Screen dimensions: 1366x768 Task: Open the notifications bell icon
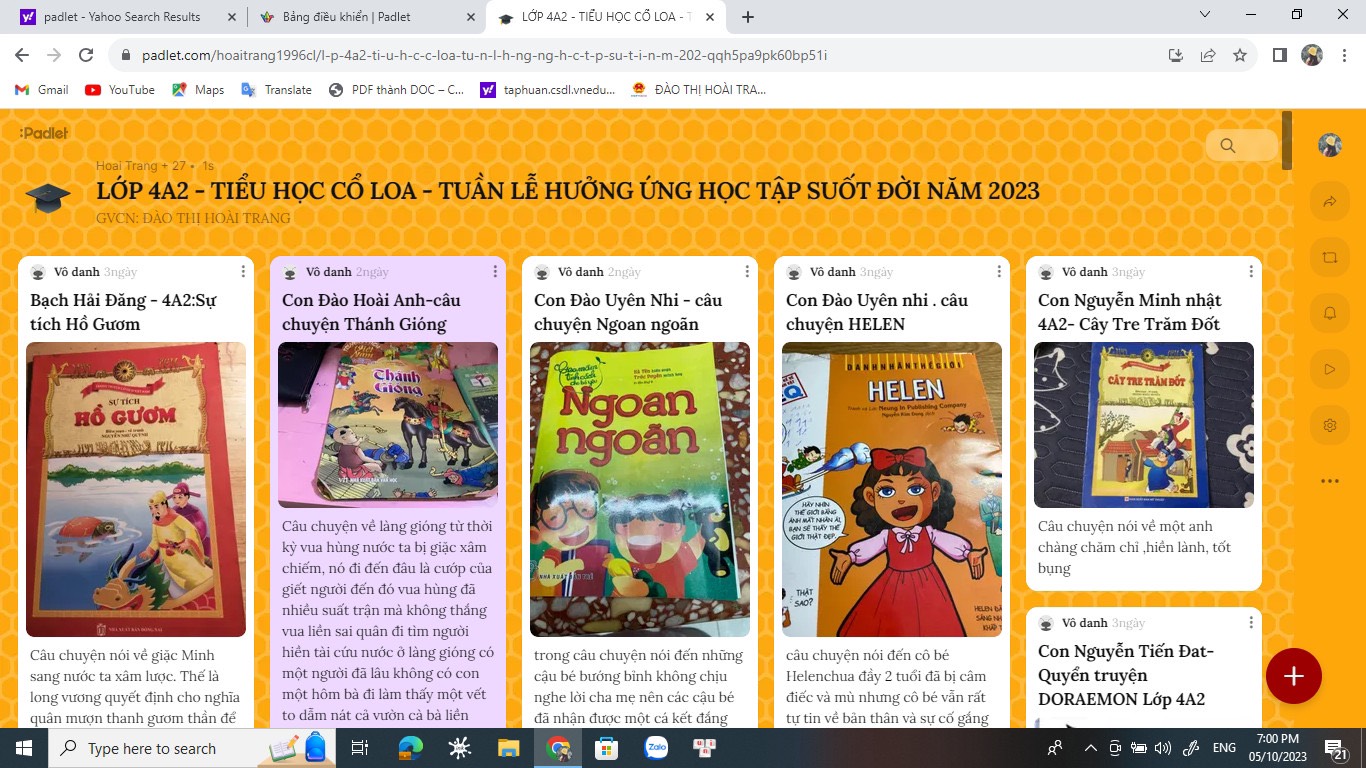coord(1329,313)
